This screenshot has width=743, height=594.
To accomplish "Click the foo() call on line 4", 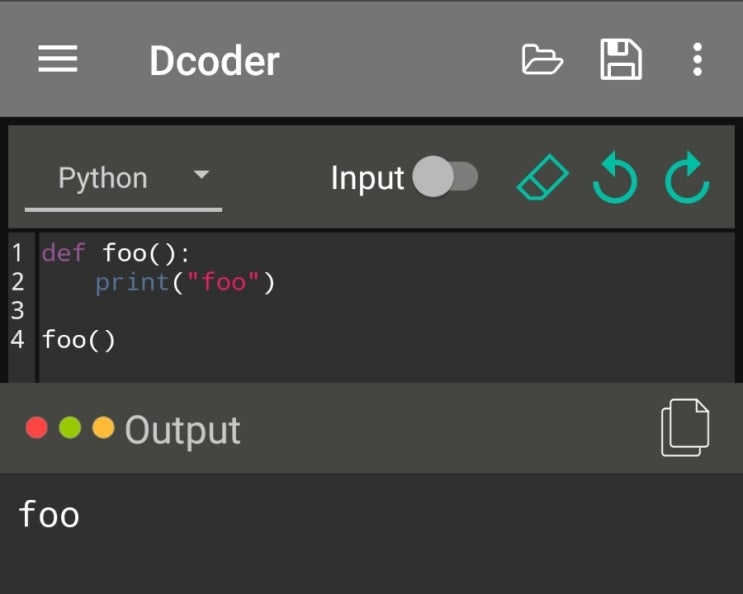I will click(79, 340).
